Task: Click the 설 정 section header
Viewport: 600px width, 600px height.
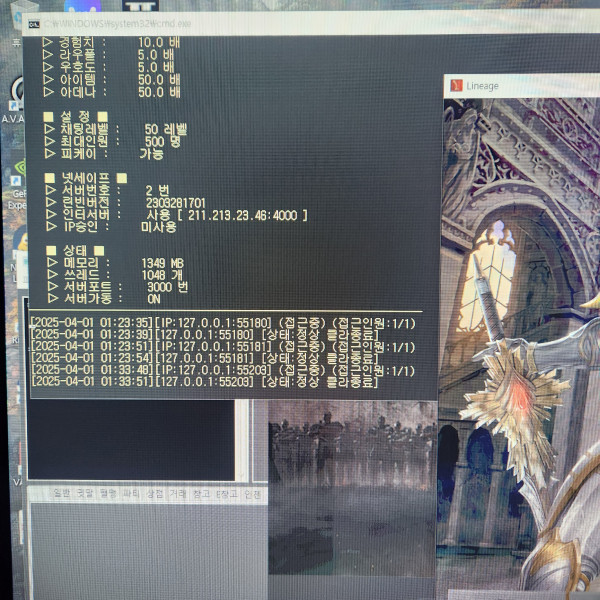Action: click(75, 116)
